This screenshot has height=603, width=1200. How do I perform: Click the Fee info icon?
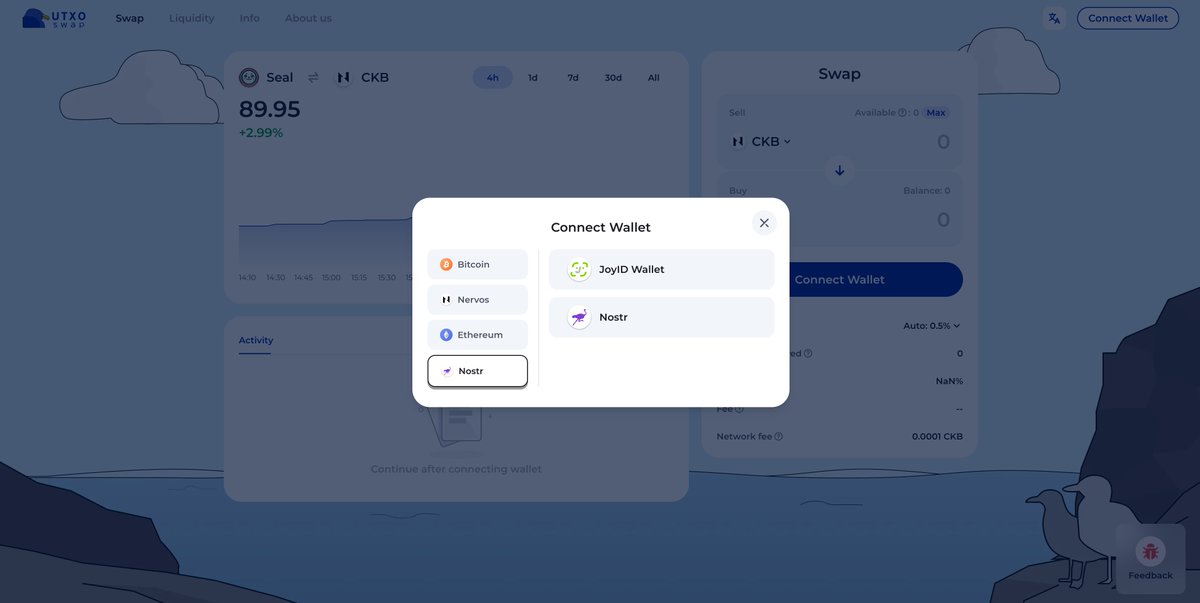point(740,409)
